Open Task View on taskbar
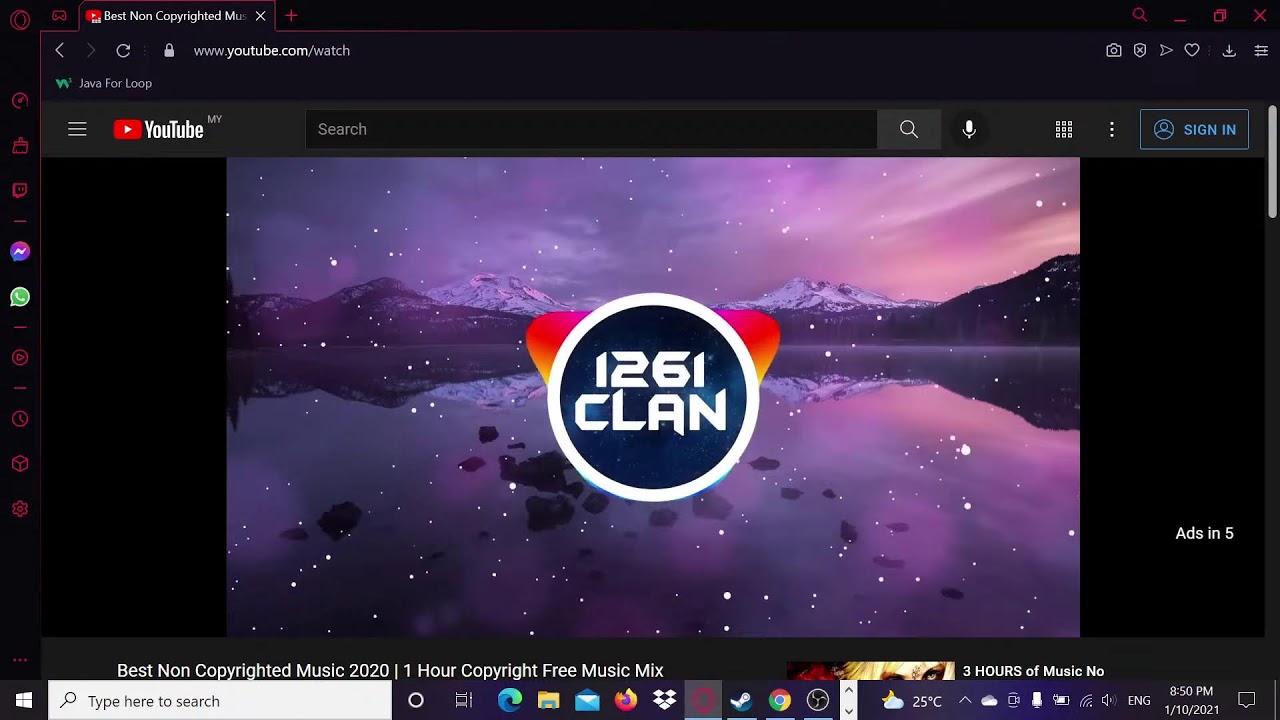Screen dimensions: 1280x720 coord(464,701)
